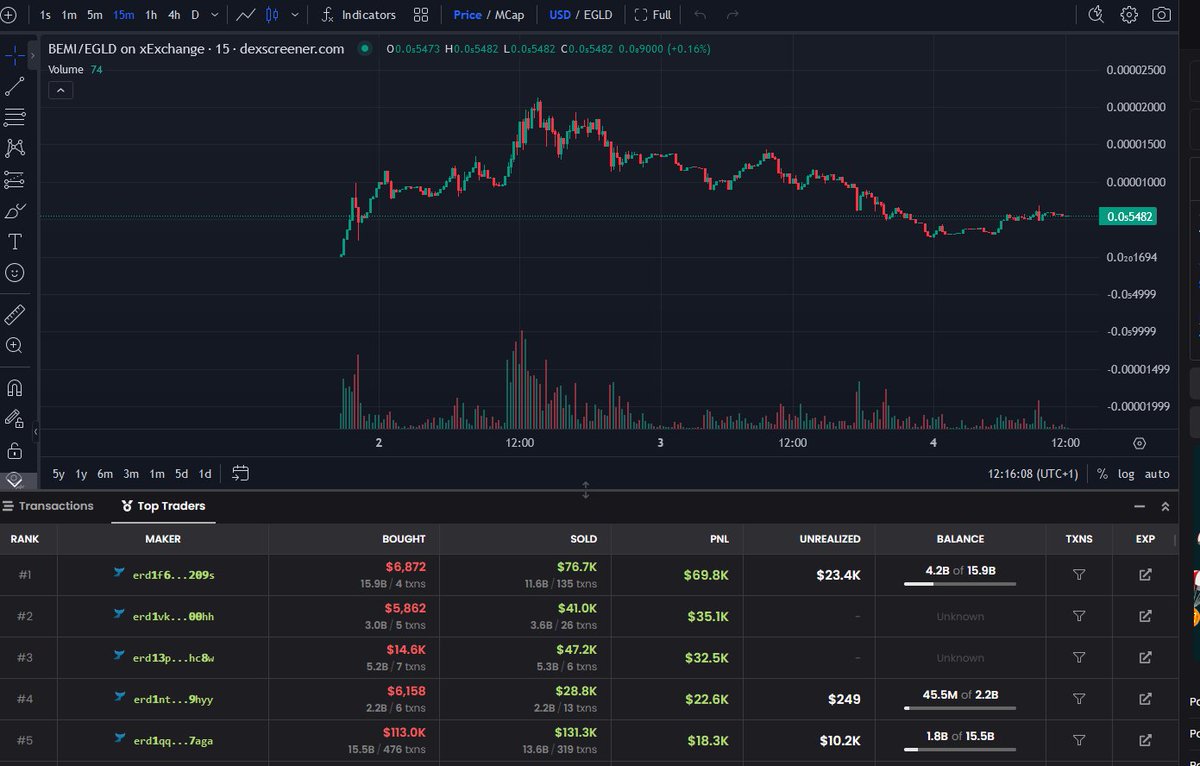Screen dimensions: 1200x766
Task: Filter transactions of erd1vk...00hh
Action: click(1079, 616)
